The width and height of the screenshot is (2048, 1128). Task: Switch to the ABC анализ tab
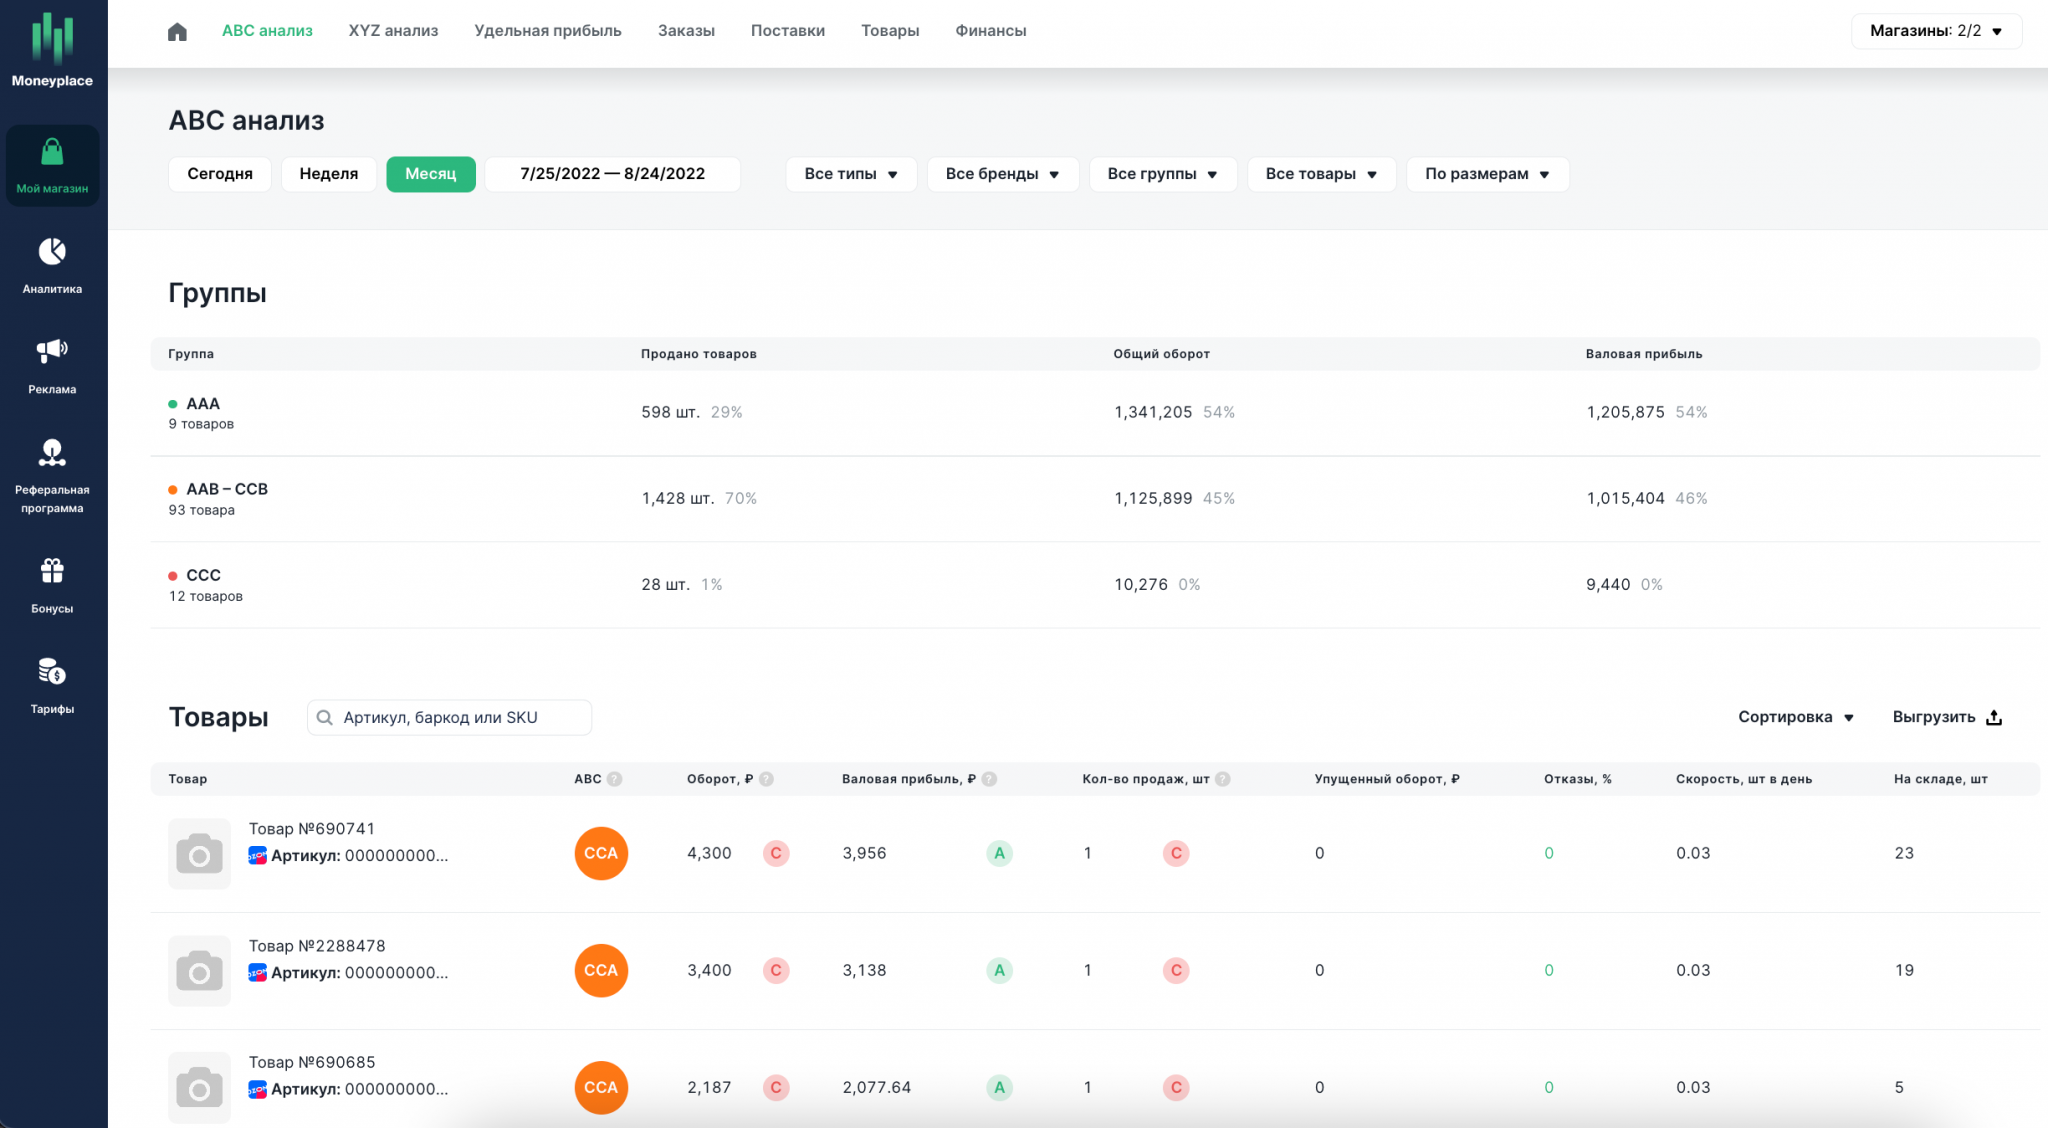click(267, 31)
